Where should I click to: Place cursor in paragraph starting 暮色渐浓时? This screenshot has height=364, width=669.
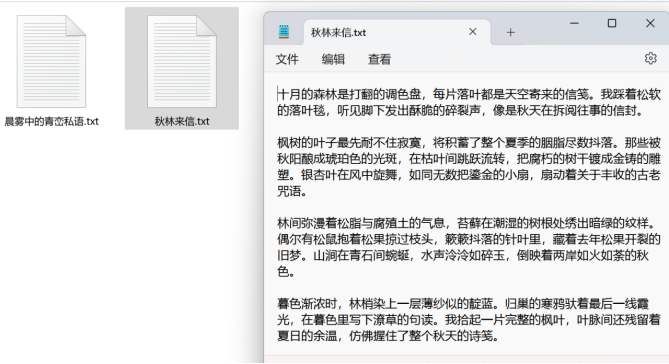pos(468,320)
